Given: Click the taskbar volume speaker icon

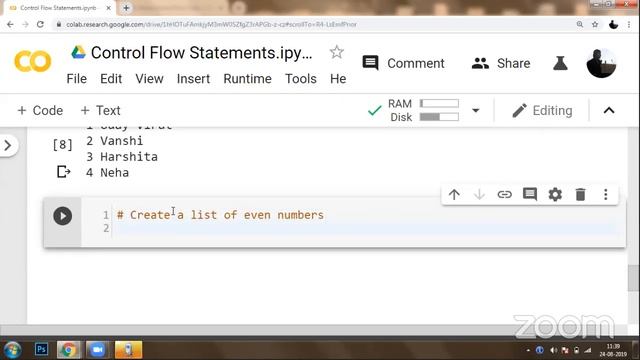Looking at the screenshot, I should [x=553, y=350].
